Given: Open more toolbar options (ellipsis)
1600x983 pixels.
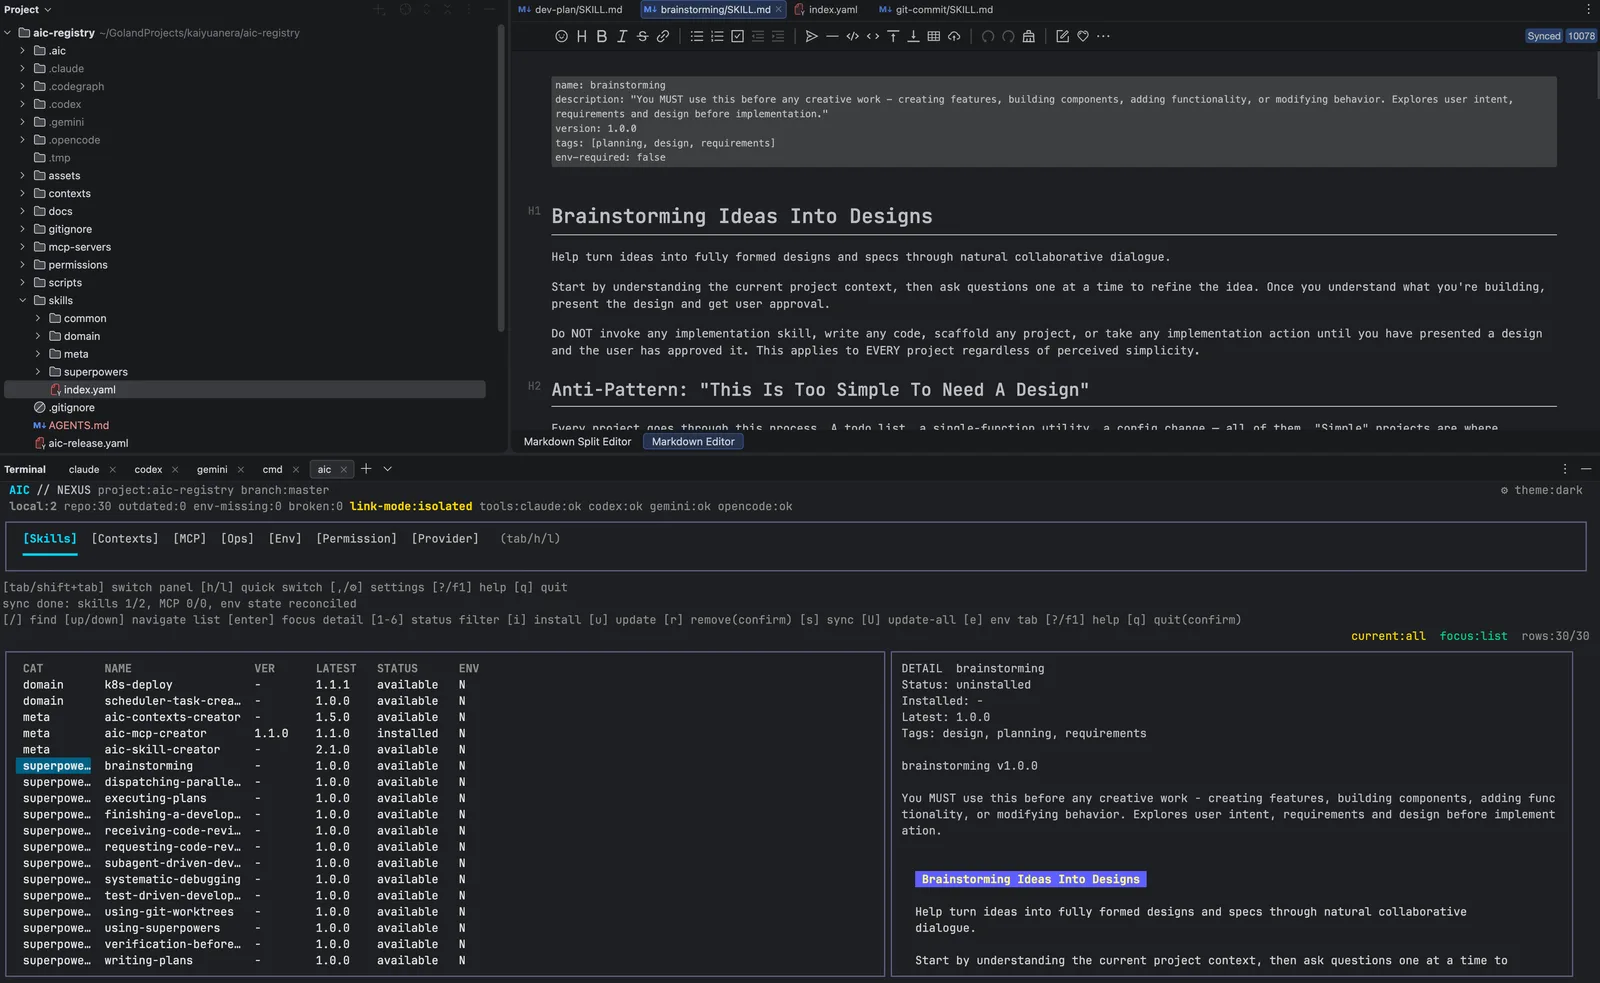Looking at the screenshot, I should [1103, 36].
